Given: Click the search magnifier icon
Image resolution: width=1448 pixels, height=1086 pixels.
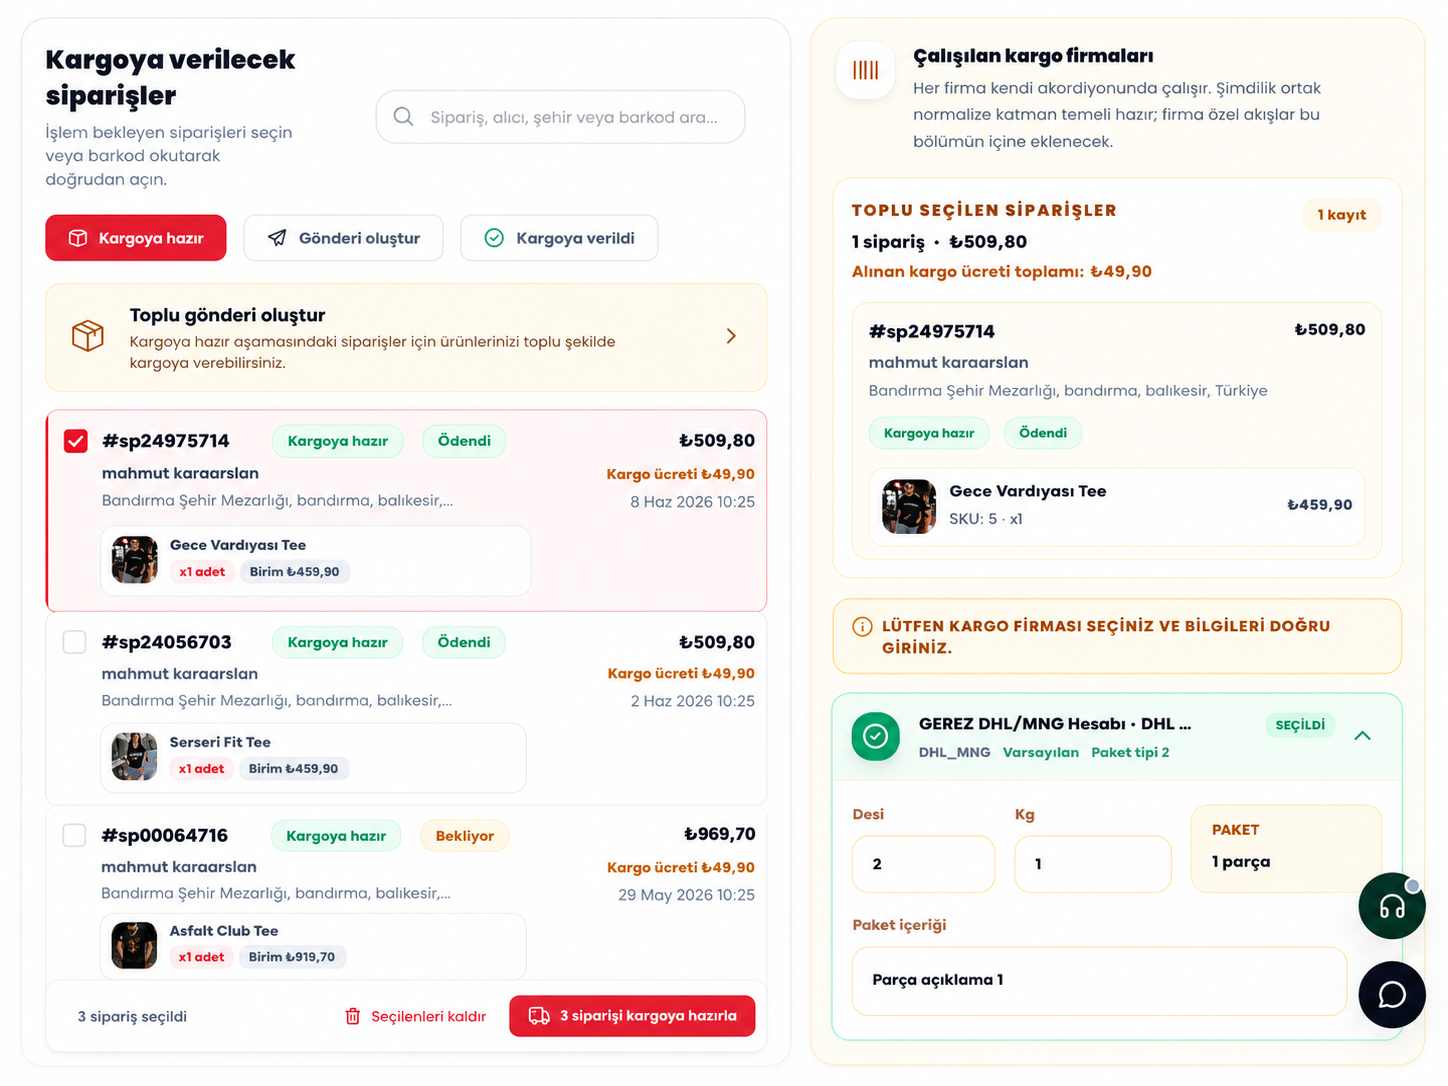Looking at the screenshot, I should coord(403,117).
